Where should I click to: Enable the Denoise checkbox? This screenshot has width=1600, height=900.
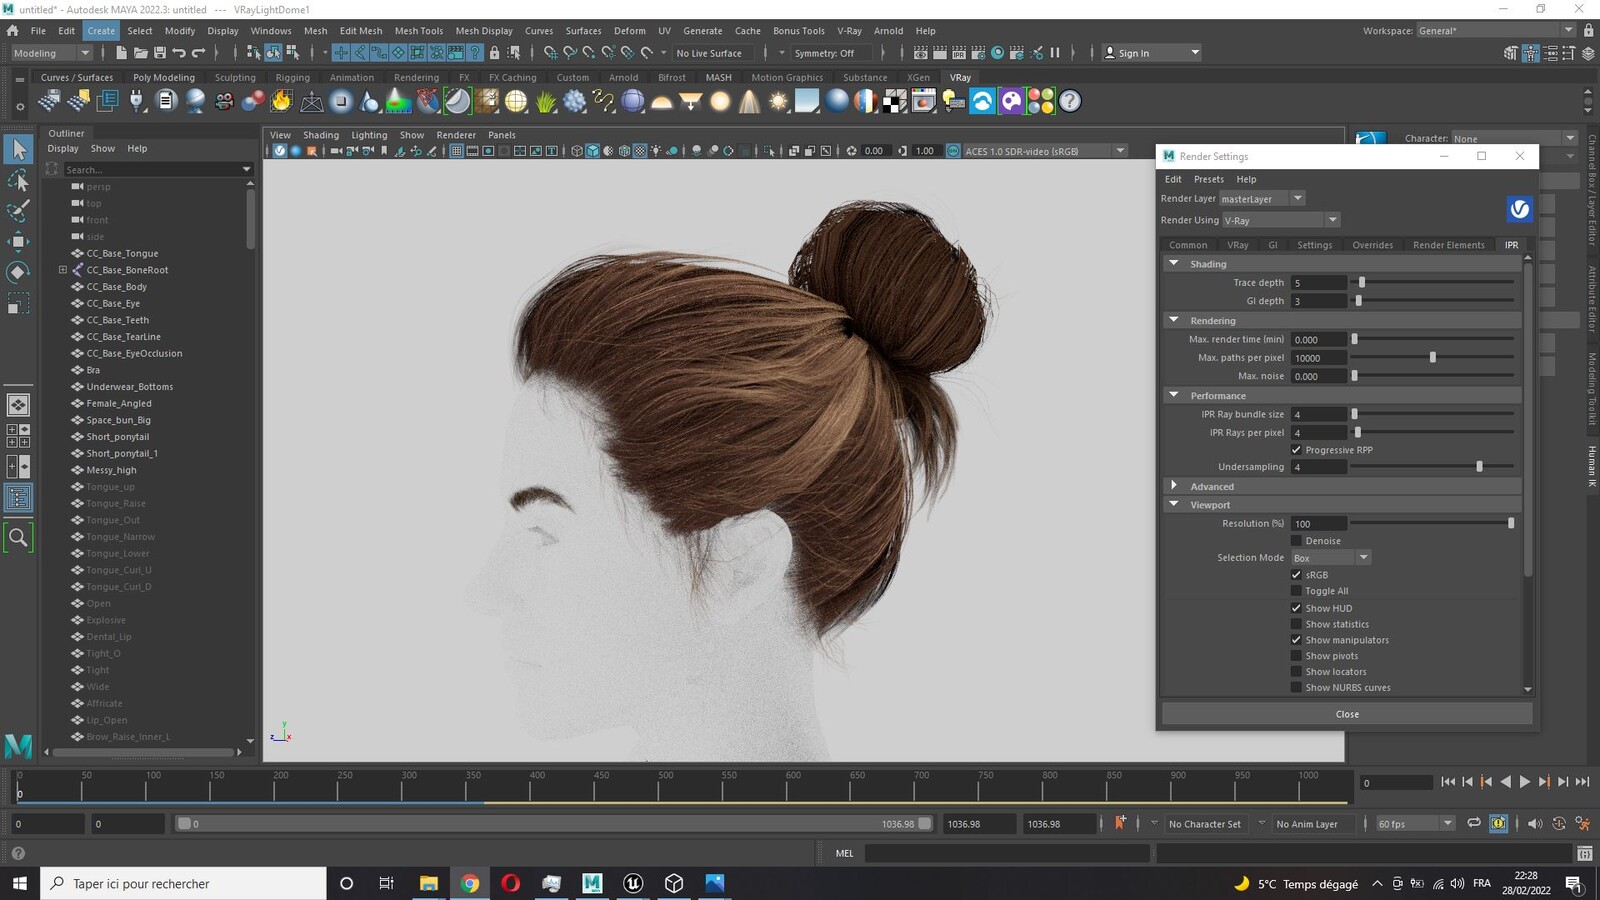click(1296, 541)
